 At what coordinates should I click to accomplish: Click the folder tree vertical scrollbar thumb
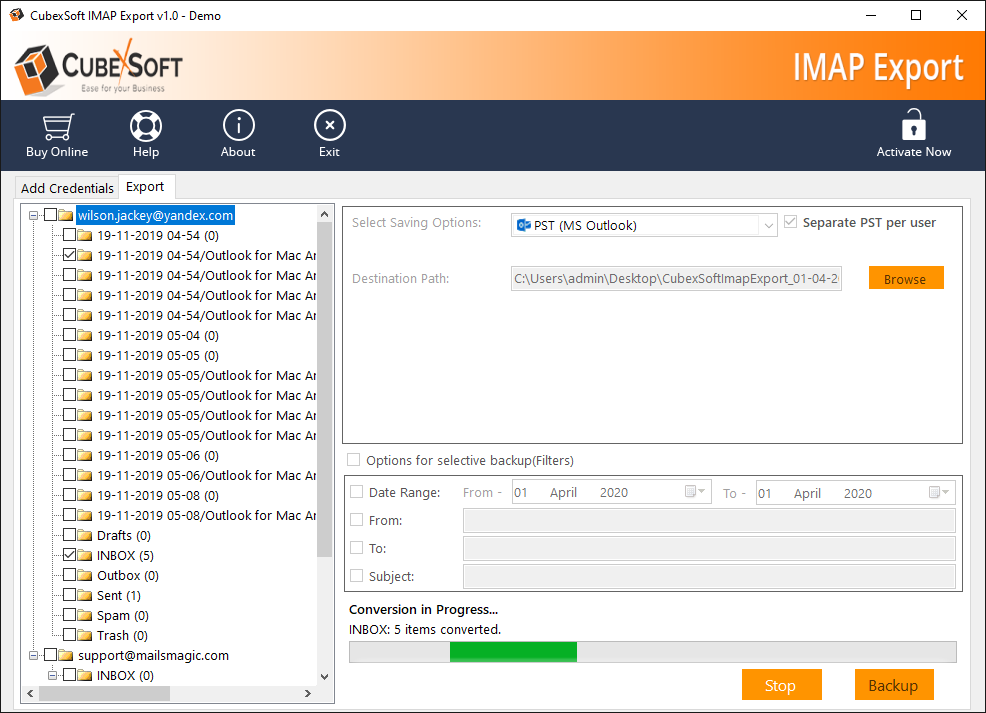pos(324,390)
